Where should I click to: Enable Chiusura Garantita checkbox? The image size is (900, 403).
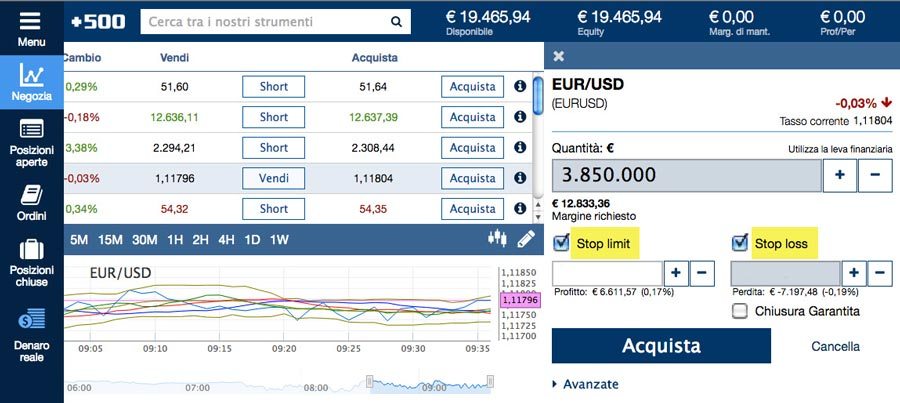coord(740,311)
